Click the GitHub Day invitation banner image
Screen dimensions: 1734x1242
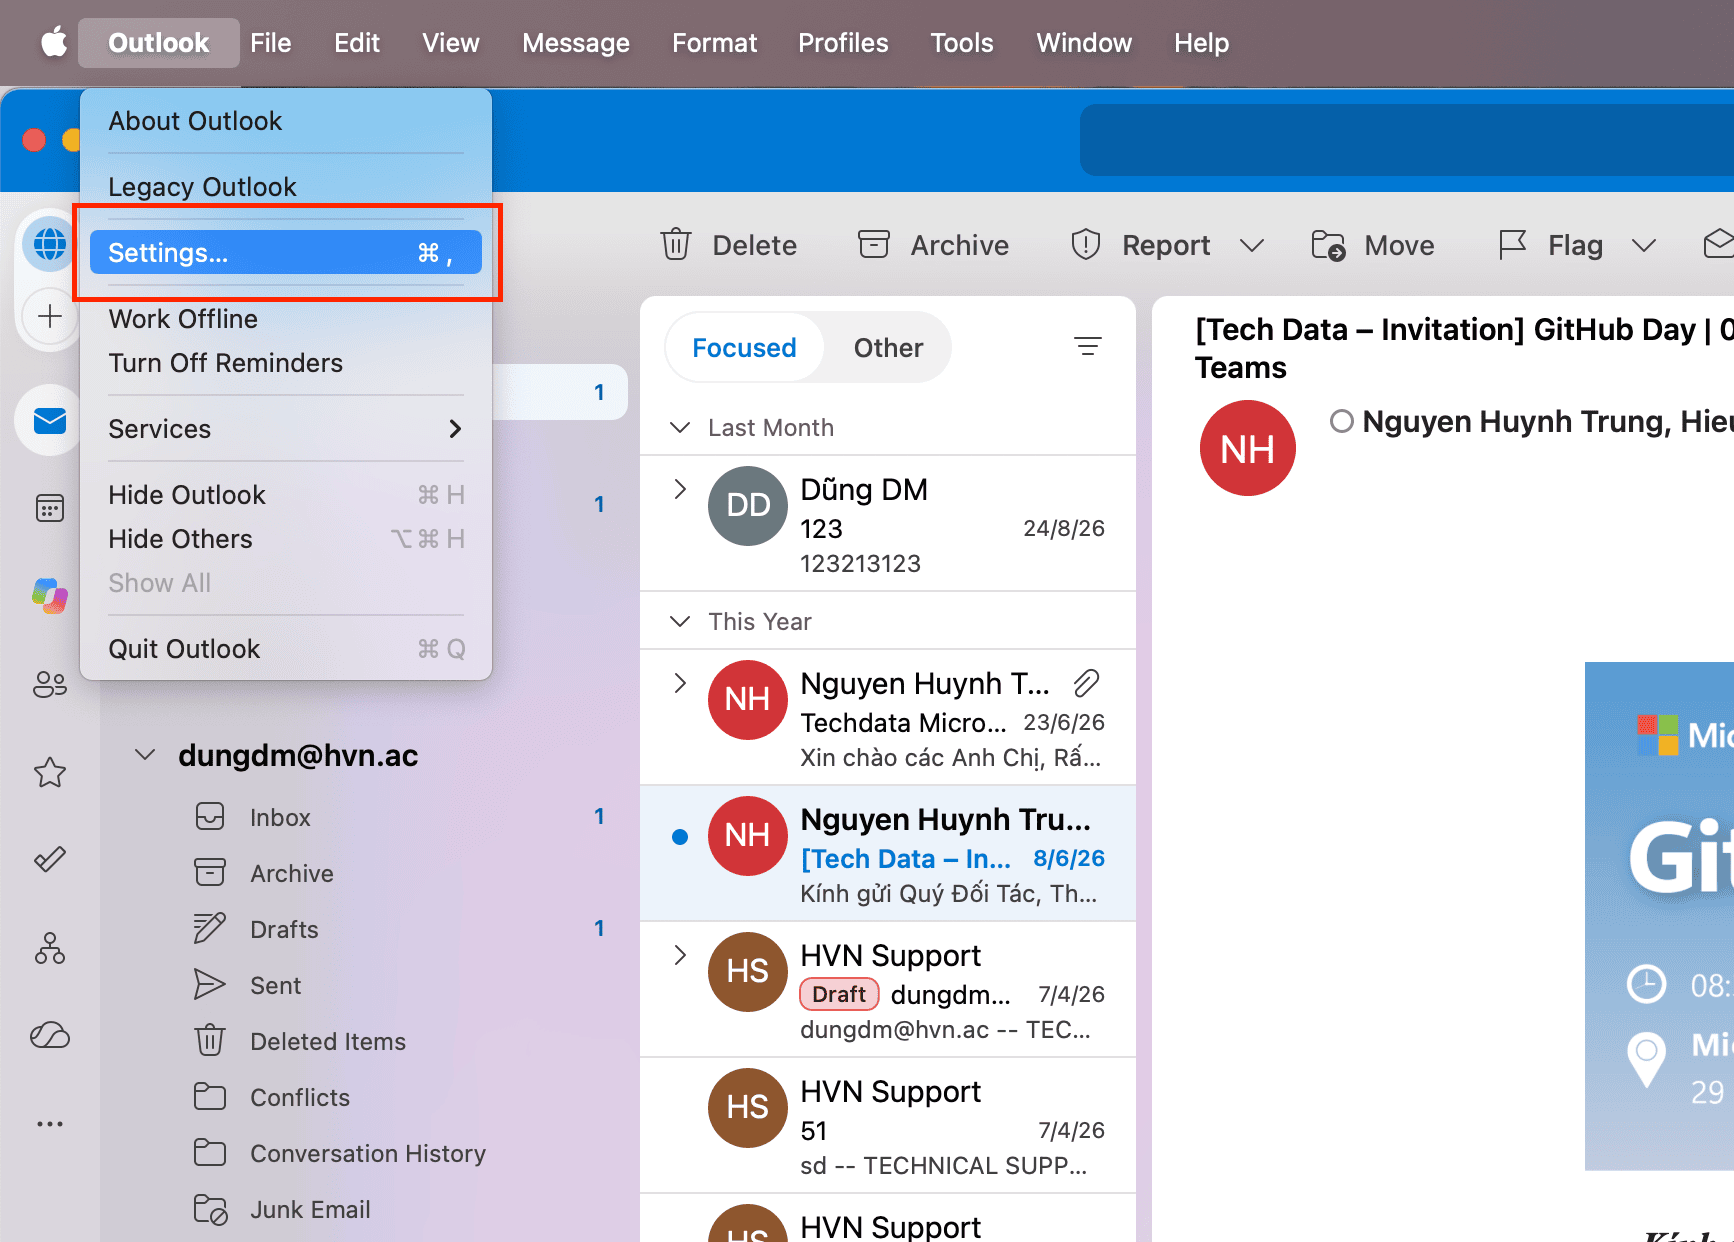[x=1659, y=915]
